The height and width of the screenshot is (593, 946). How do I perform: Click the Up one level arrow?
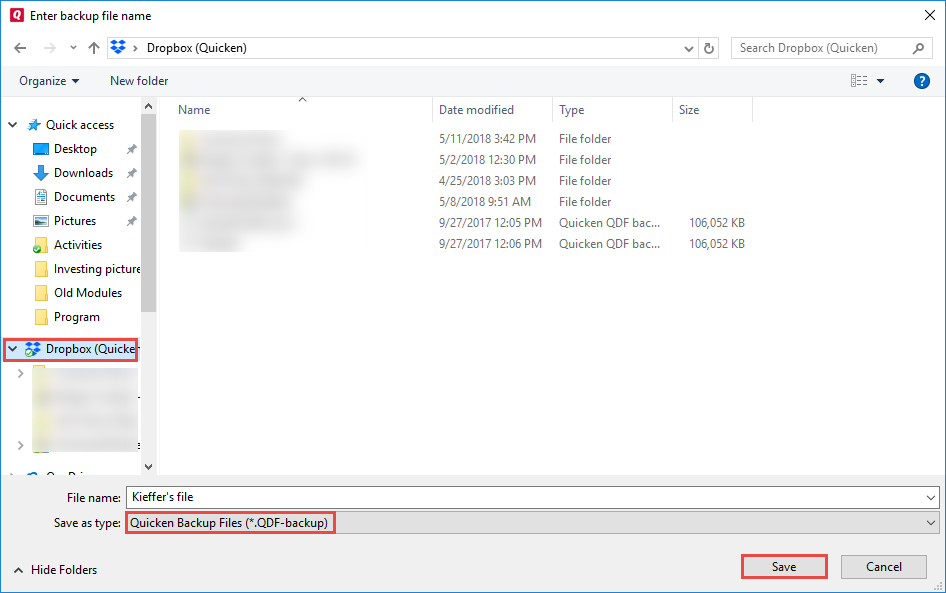pos(94,48)
